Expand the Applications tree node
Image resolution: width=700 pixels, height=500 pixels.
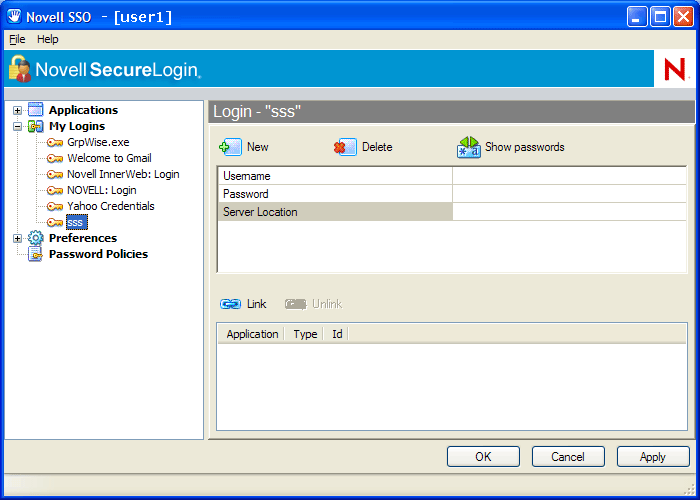[x=17, y=110]
